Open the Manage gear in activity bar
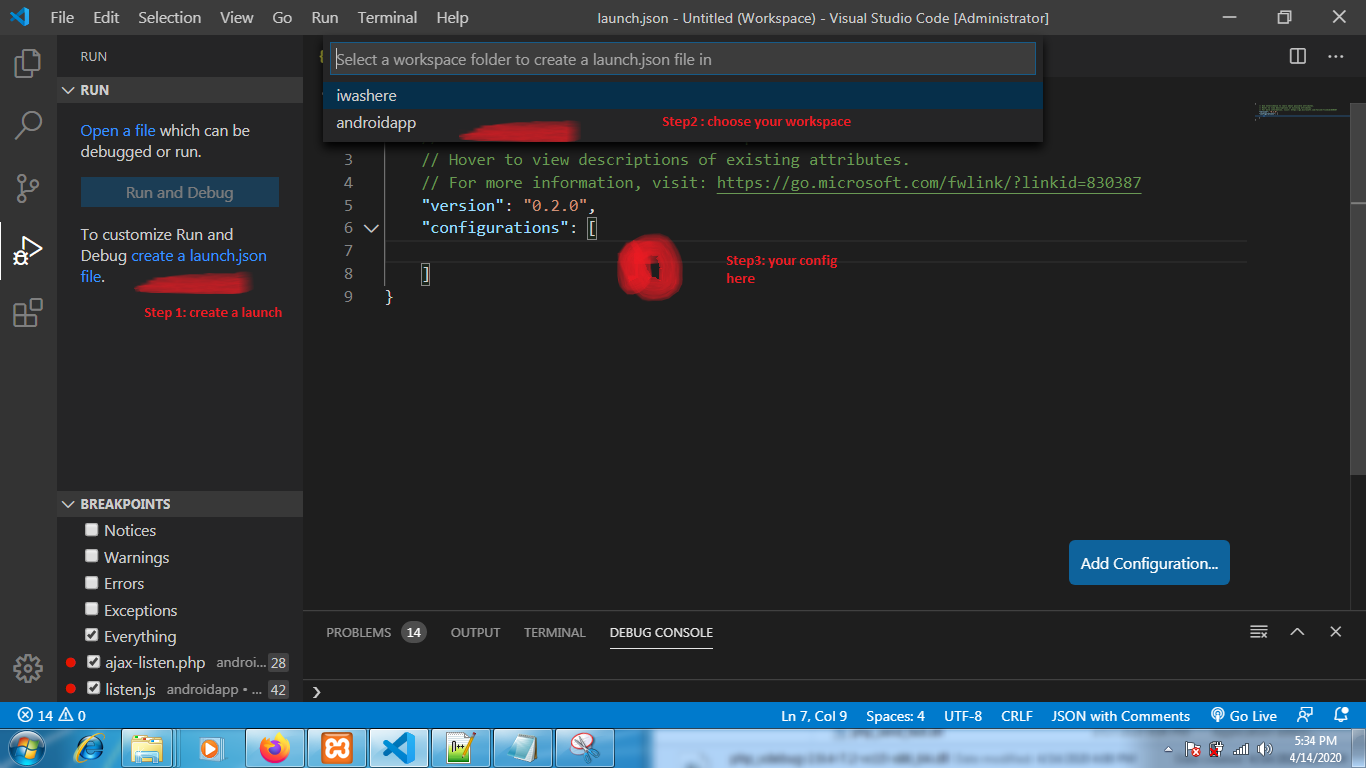Viewport: 1366px width, 768px height. click(x=28, y=668)
